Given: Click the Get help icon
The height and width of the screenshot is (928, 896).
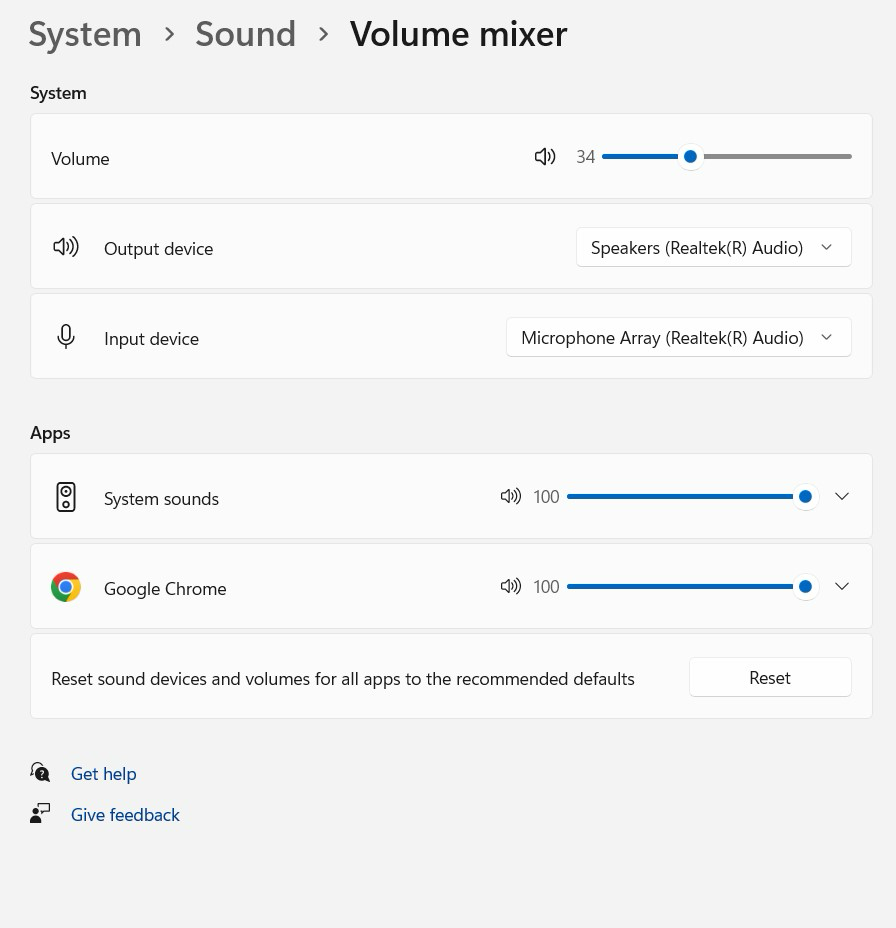Looking at the screenshot, I should pyautogui.click(x=40, y=773).
